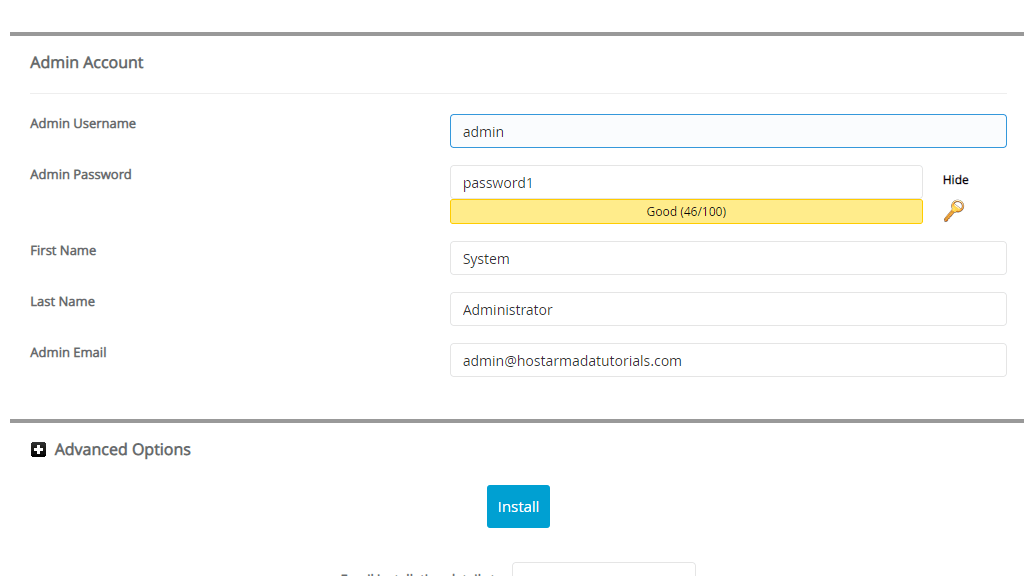Click the cut-off email installation details label
The image size is (1024, 576).
point(420,573)
